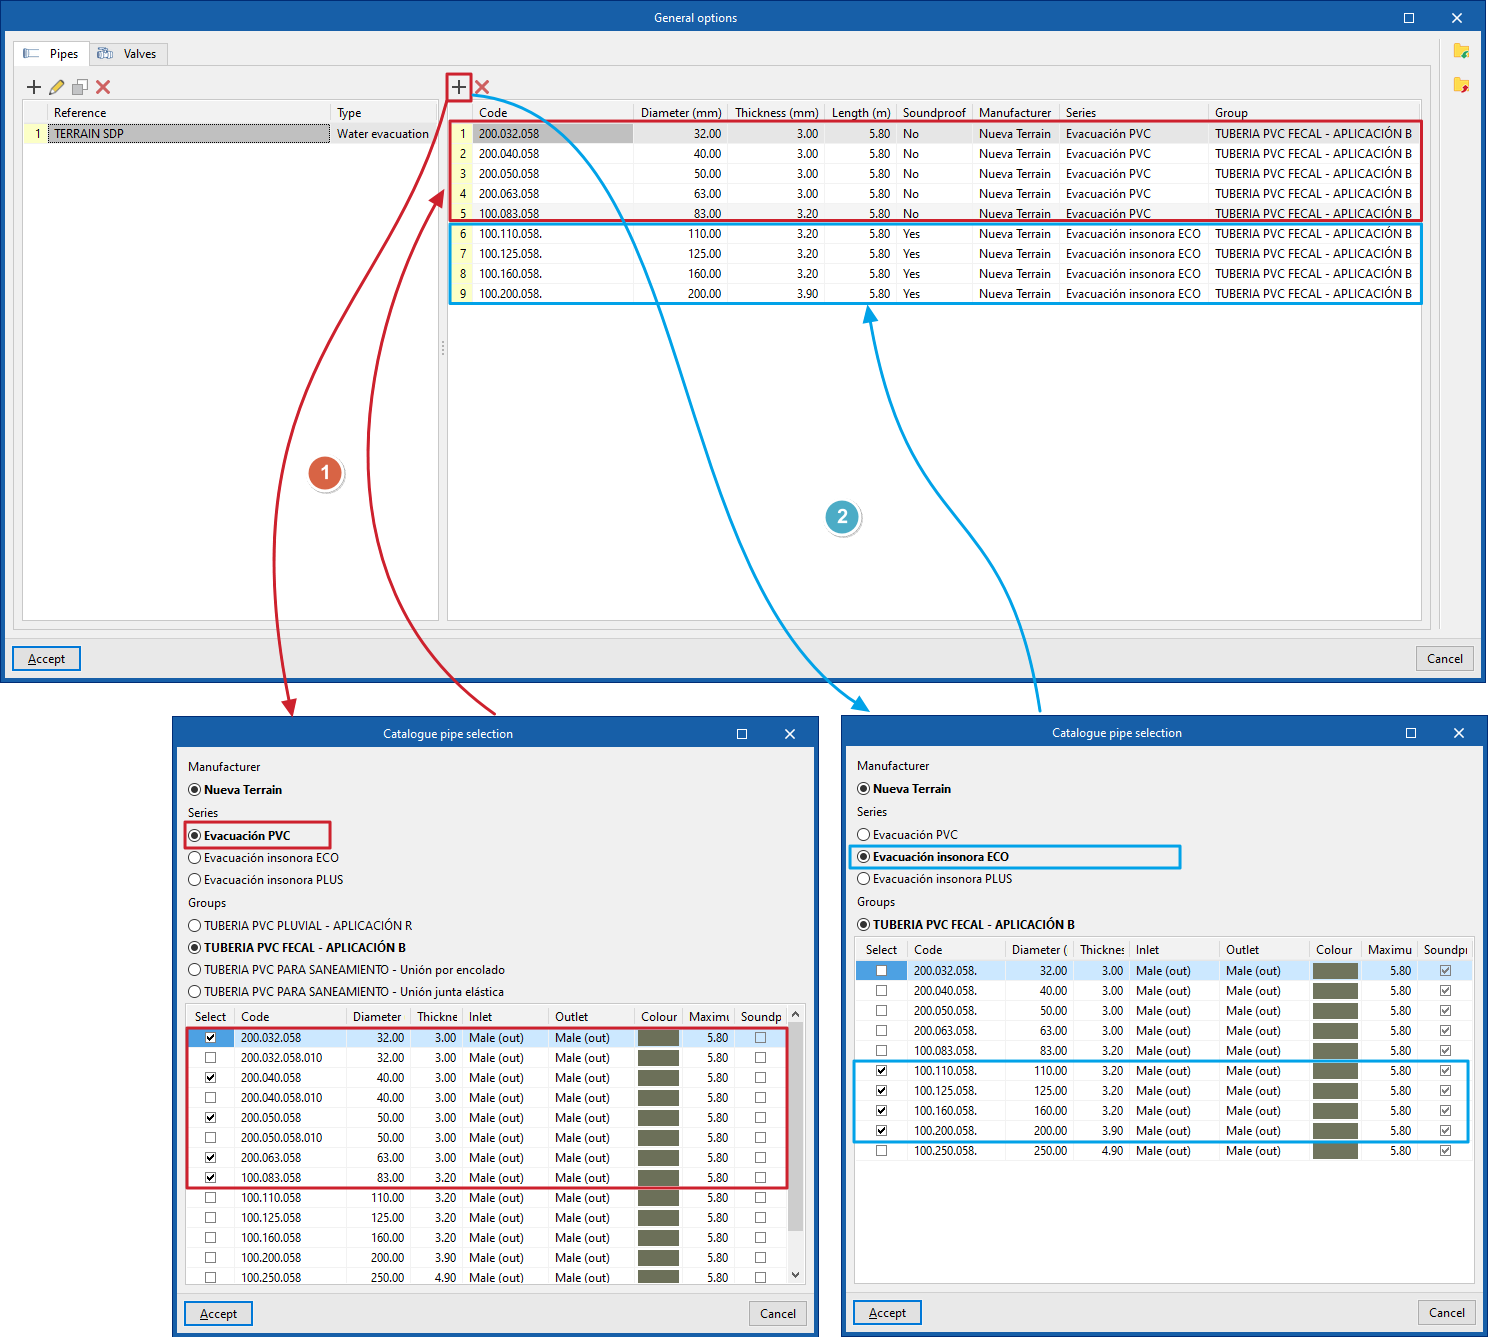Select the Unión por encolado saneamiento group

(347, 970)
